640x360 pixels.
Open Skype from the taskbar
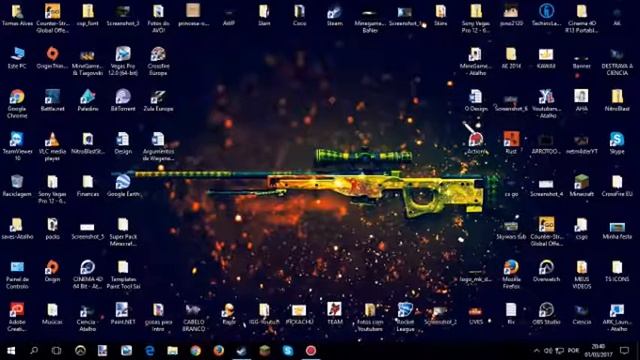coord(288,351)
